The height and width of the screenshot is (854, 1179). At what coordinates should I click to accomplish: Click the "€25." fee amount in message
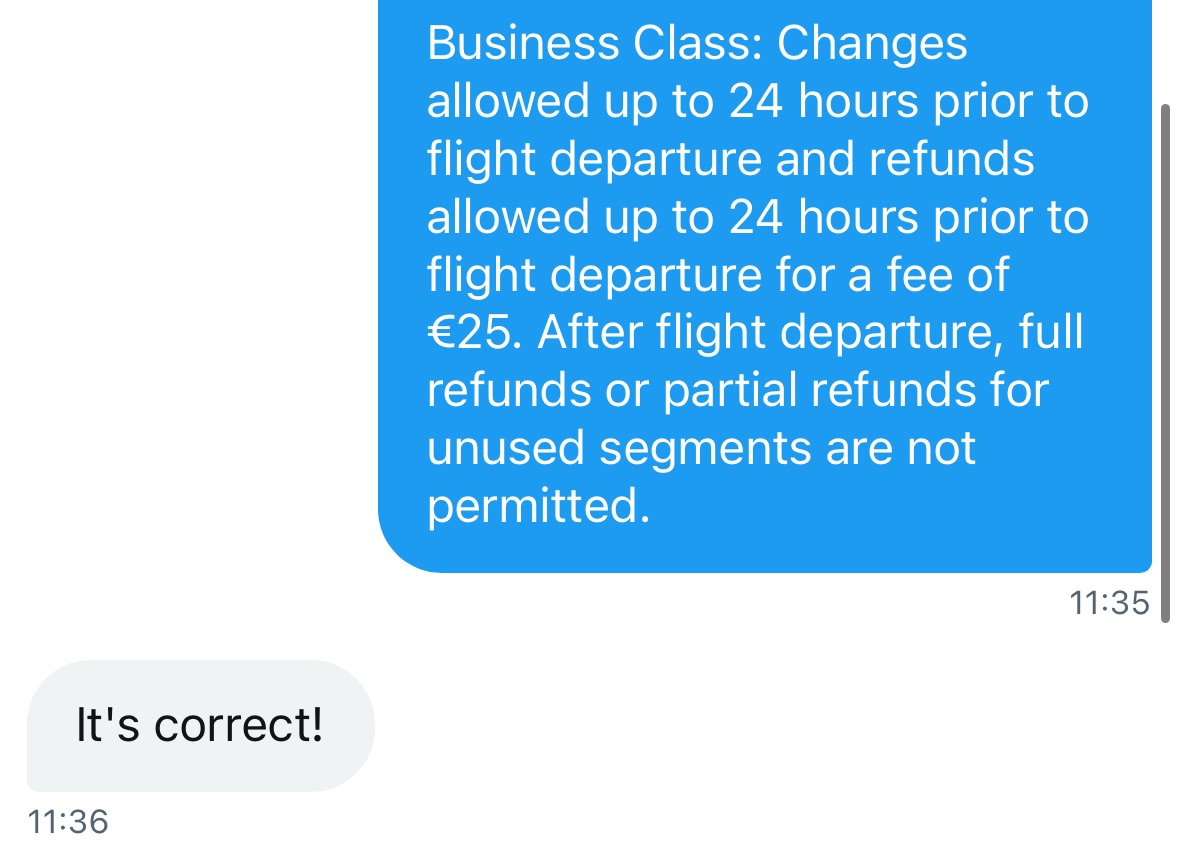[474, 332]
